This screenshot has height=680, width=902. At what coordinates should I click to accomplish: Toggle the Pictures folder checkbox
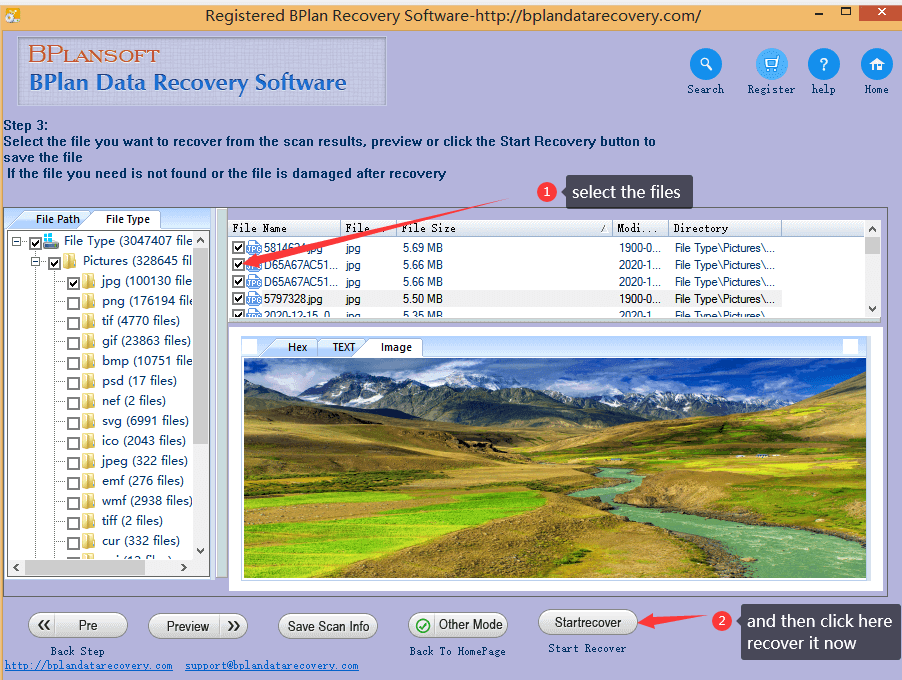pyautogui.click(x=55, y=263)
